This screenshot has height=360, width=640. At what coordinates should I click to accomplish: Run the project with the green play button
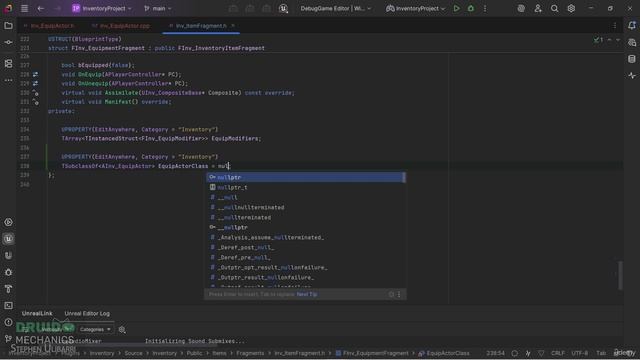click(x=456, y=8)
